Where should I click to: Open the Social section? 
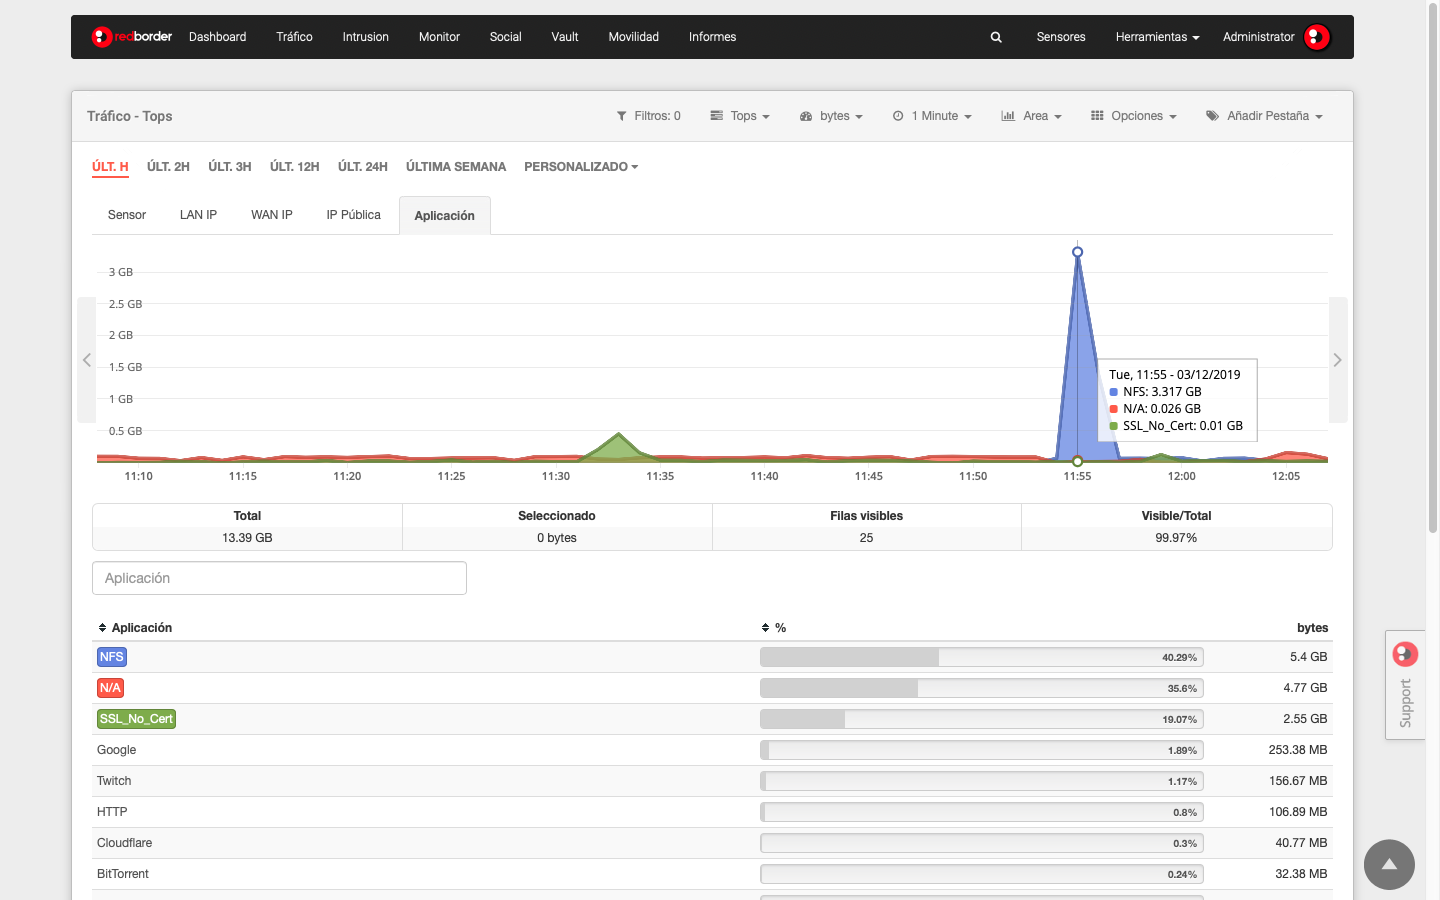tap(505, 37)
